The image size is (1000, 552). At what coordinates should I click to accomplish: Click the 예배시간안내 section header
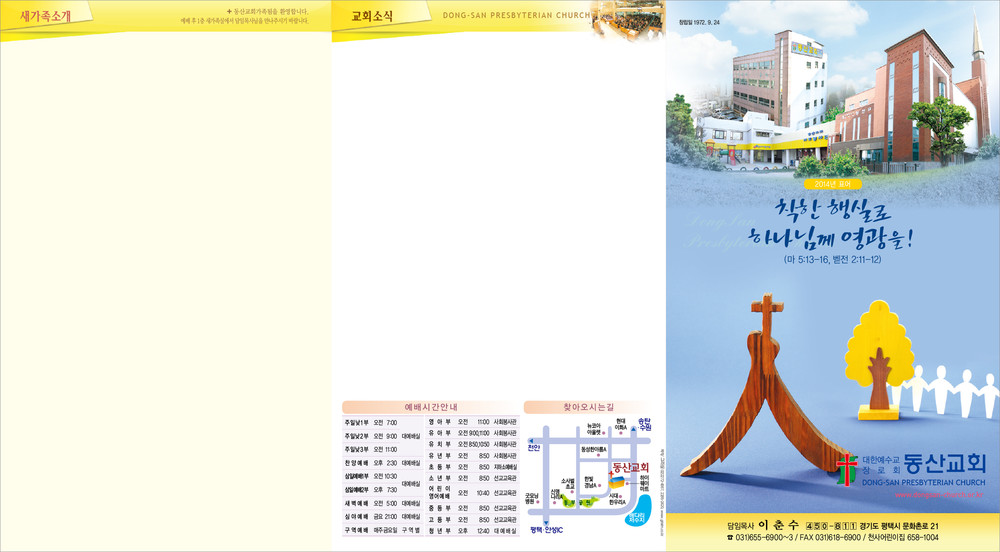click(x=430, y=407)
